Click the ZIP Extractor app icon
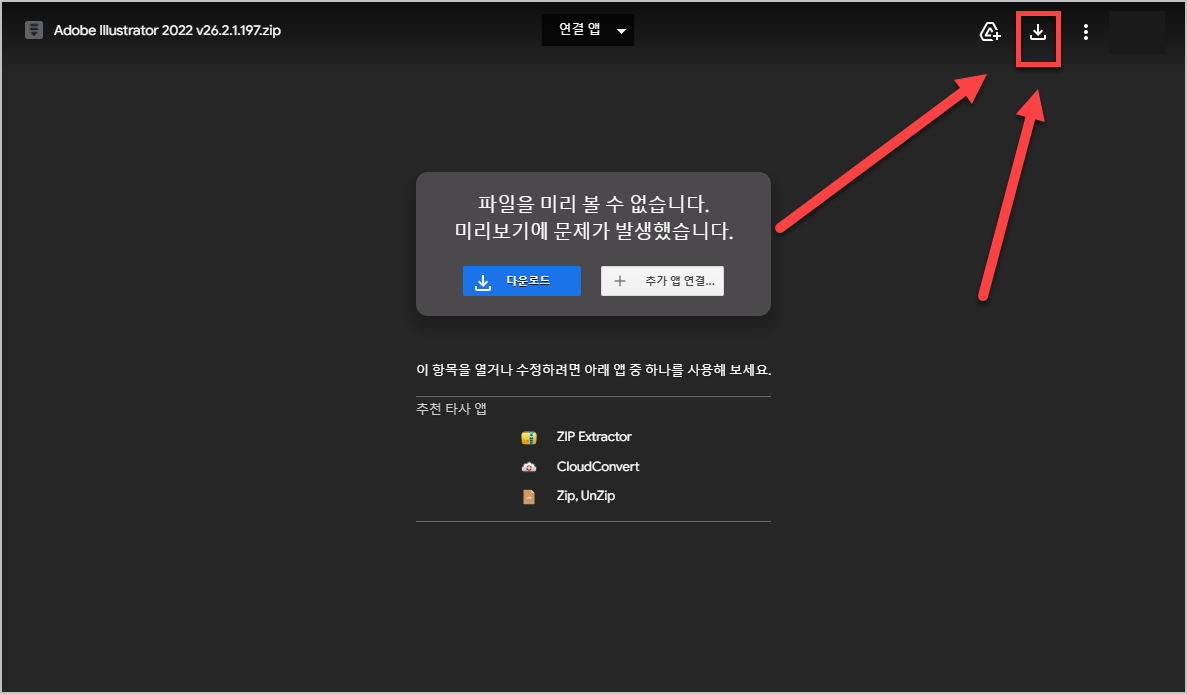Viewport: 1187px width, 694px height. (528, 437)
